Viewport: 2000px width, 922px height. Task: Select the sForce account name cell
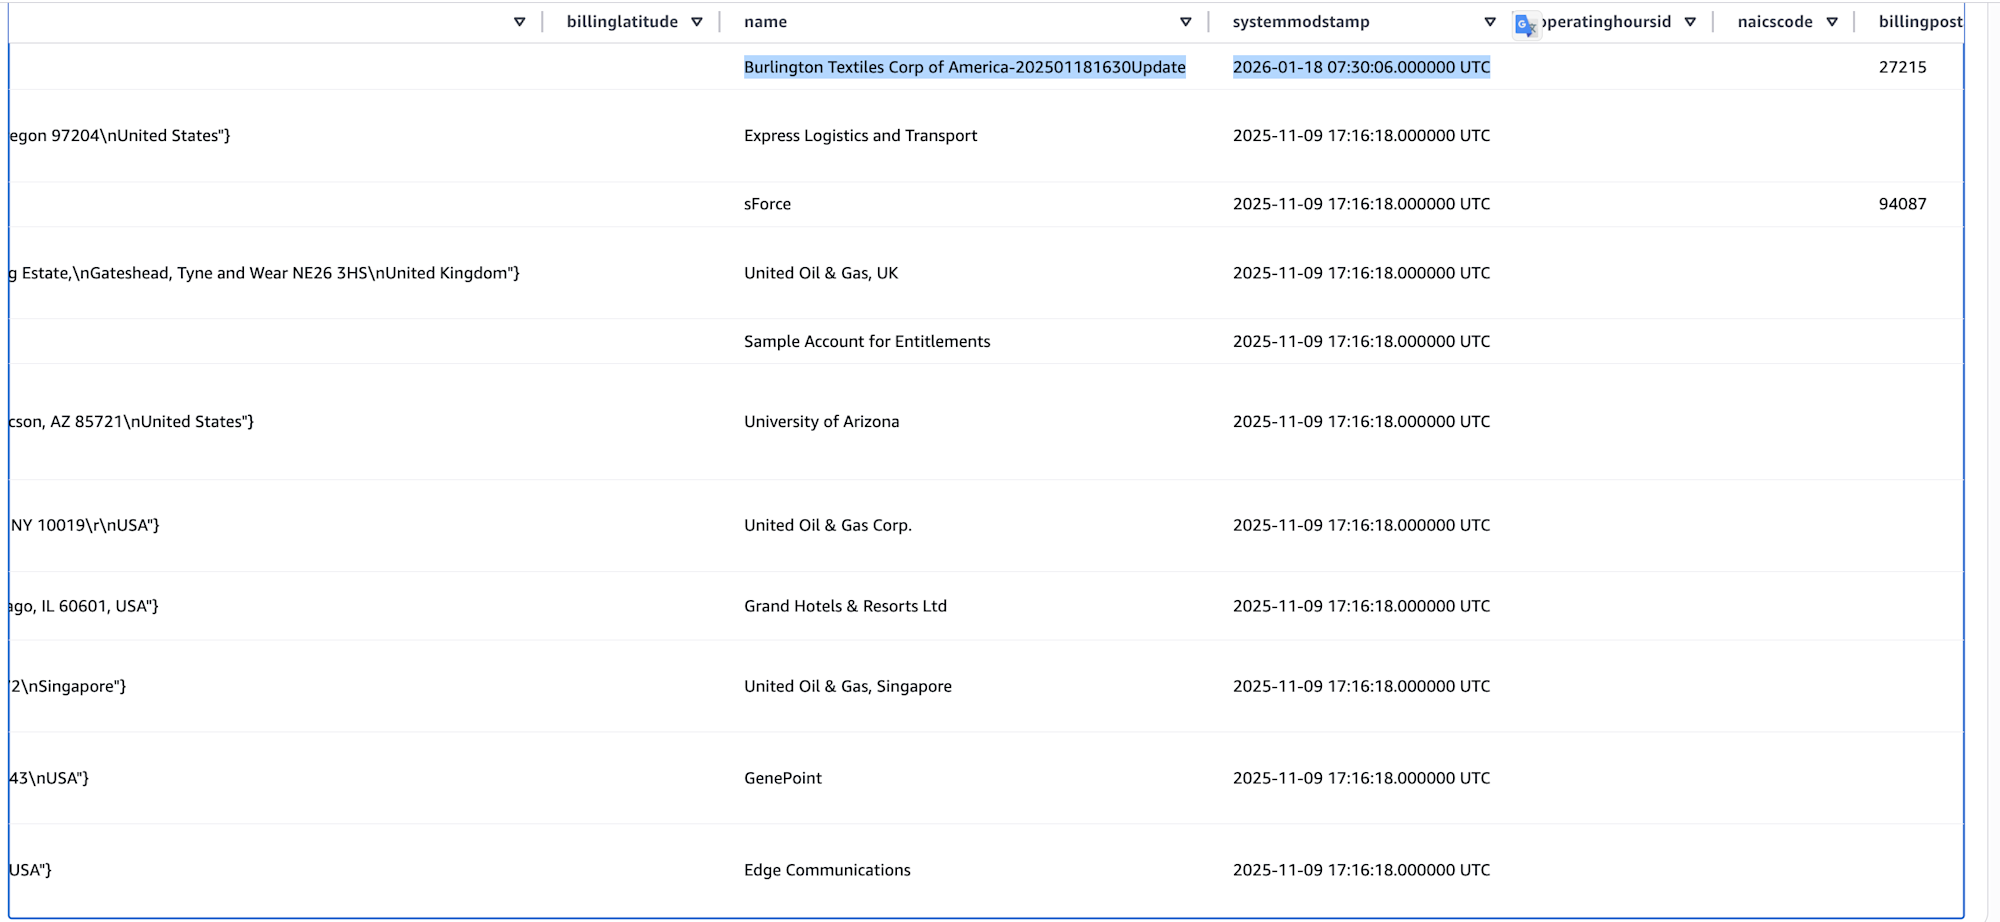pos(767,203)
